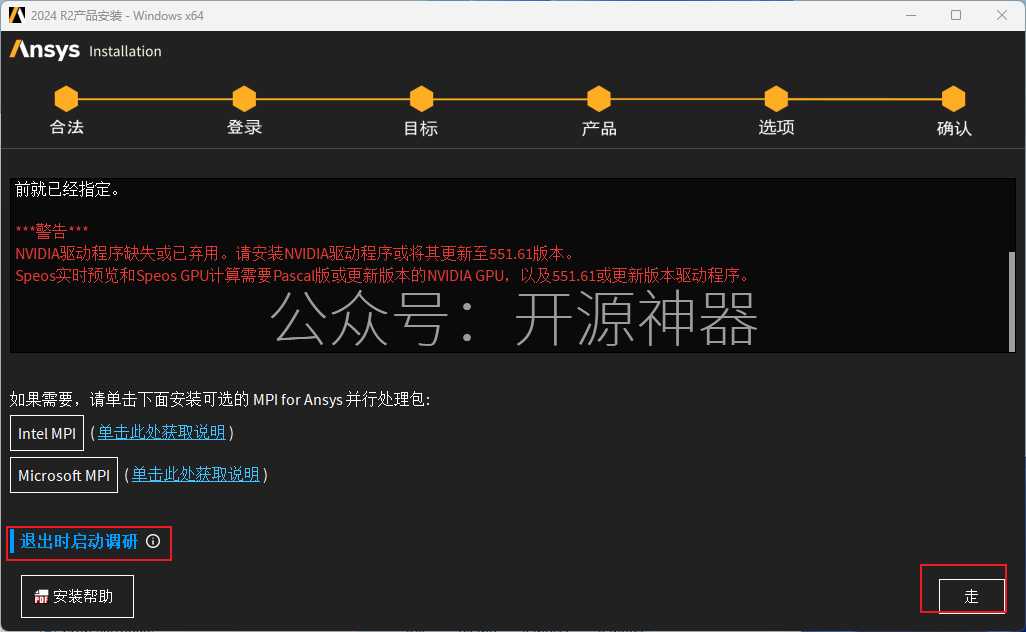Click the 目标 step hexagon icon
This screenshot has height=632, width=1026.
(x=421, y=99)
